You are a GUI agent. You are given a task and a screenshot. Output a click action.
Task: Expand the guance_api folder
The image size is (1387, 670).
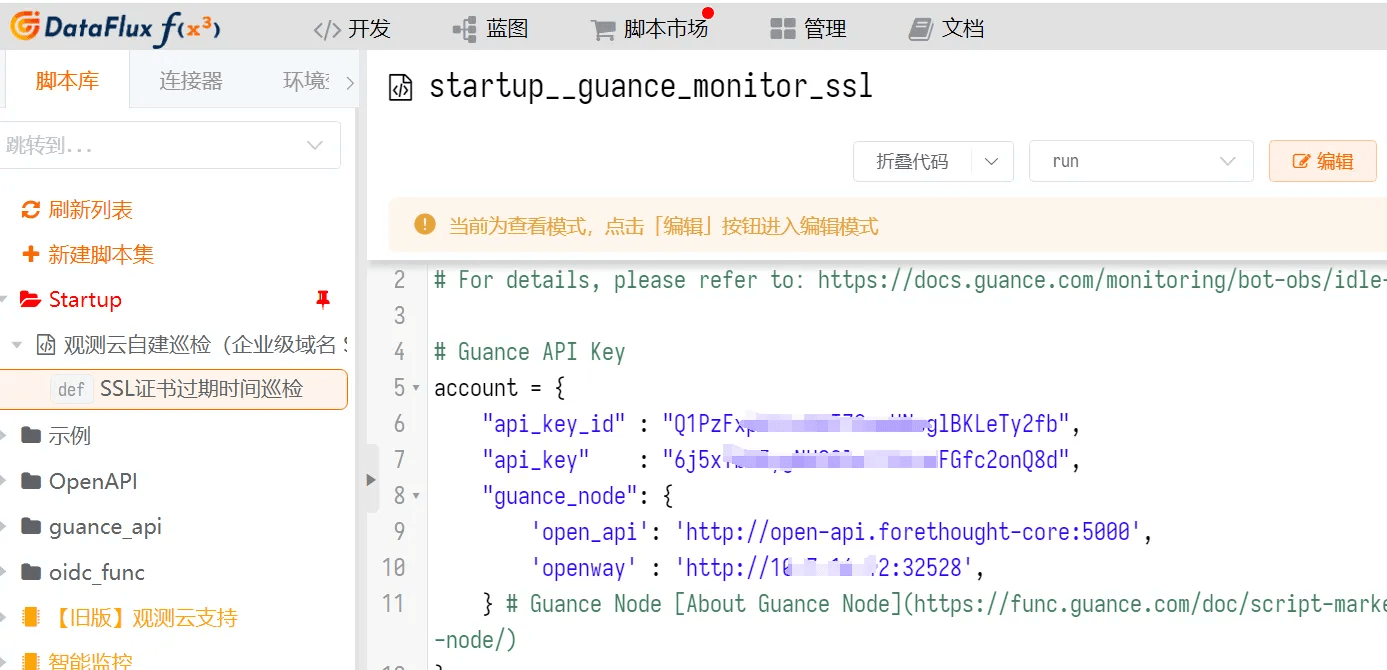(4, 526)
